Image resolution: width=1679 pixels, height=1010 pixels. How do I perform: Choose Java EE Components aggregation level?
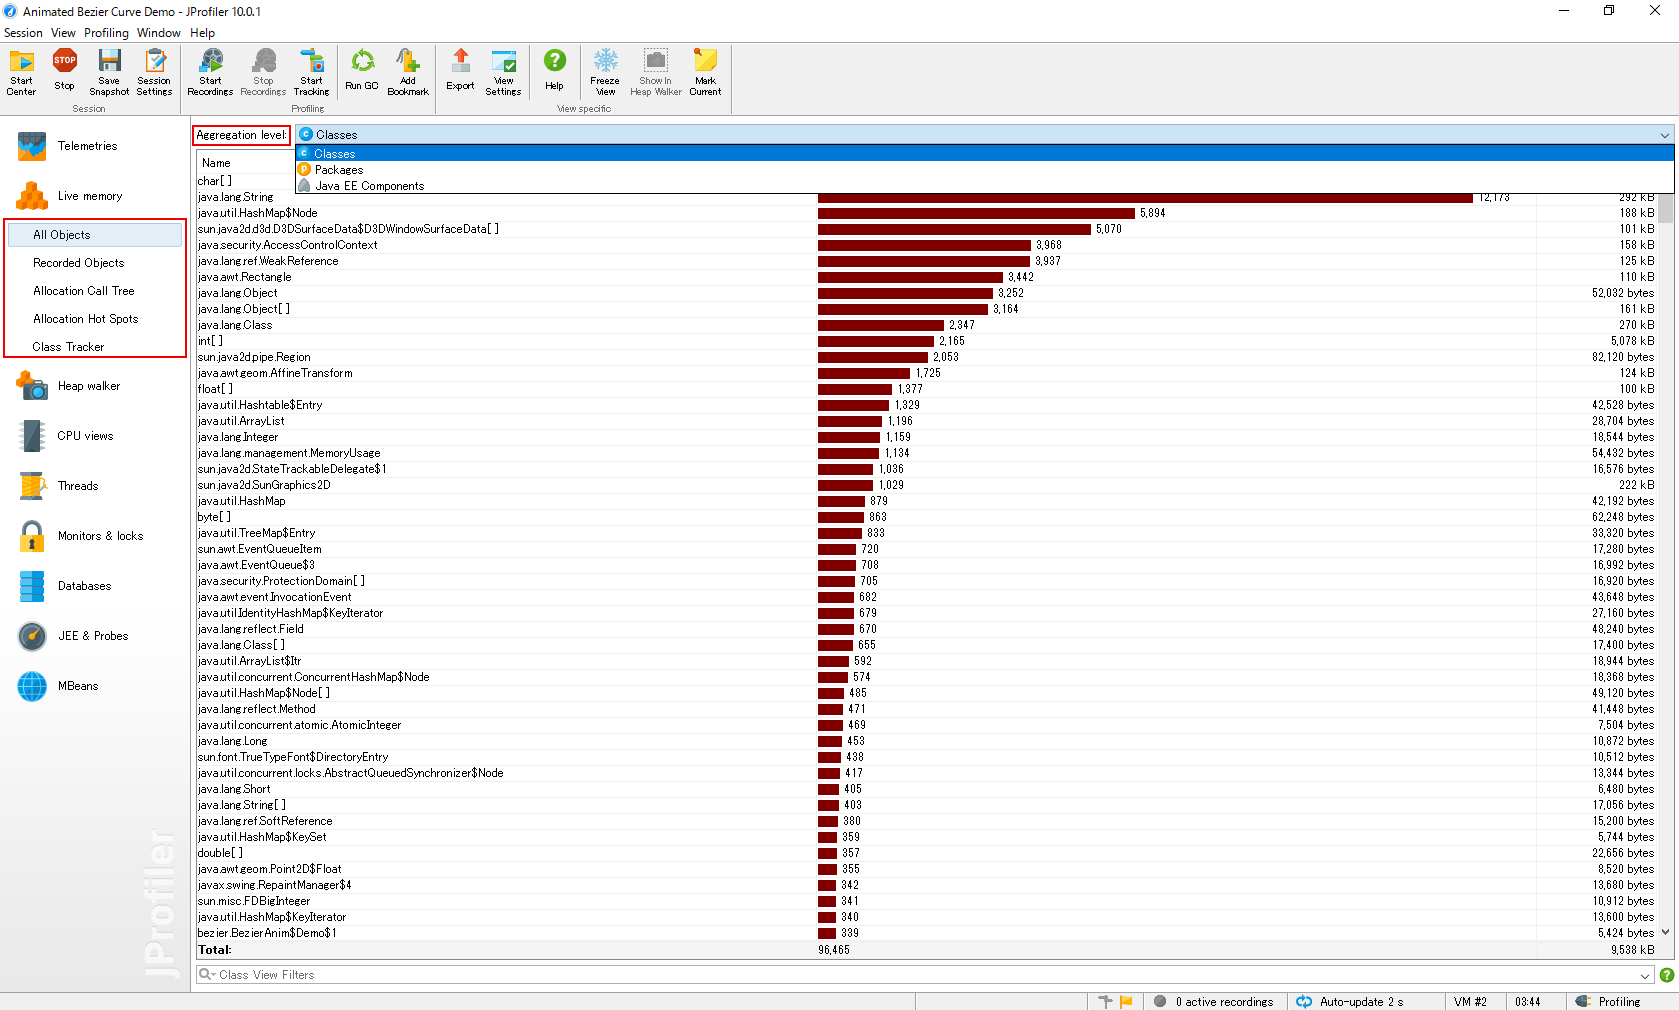[x=985, y=186]
